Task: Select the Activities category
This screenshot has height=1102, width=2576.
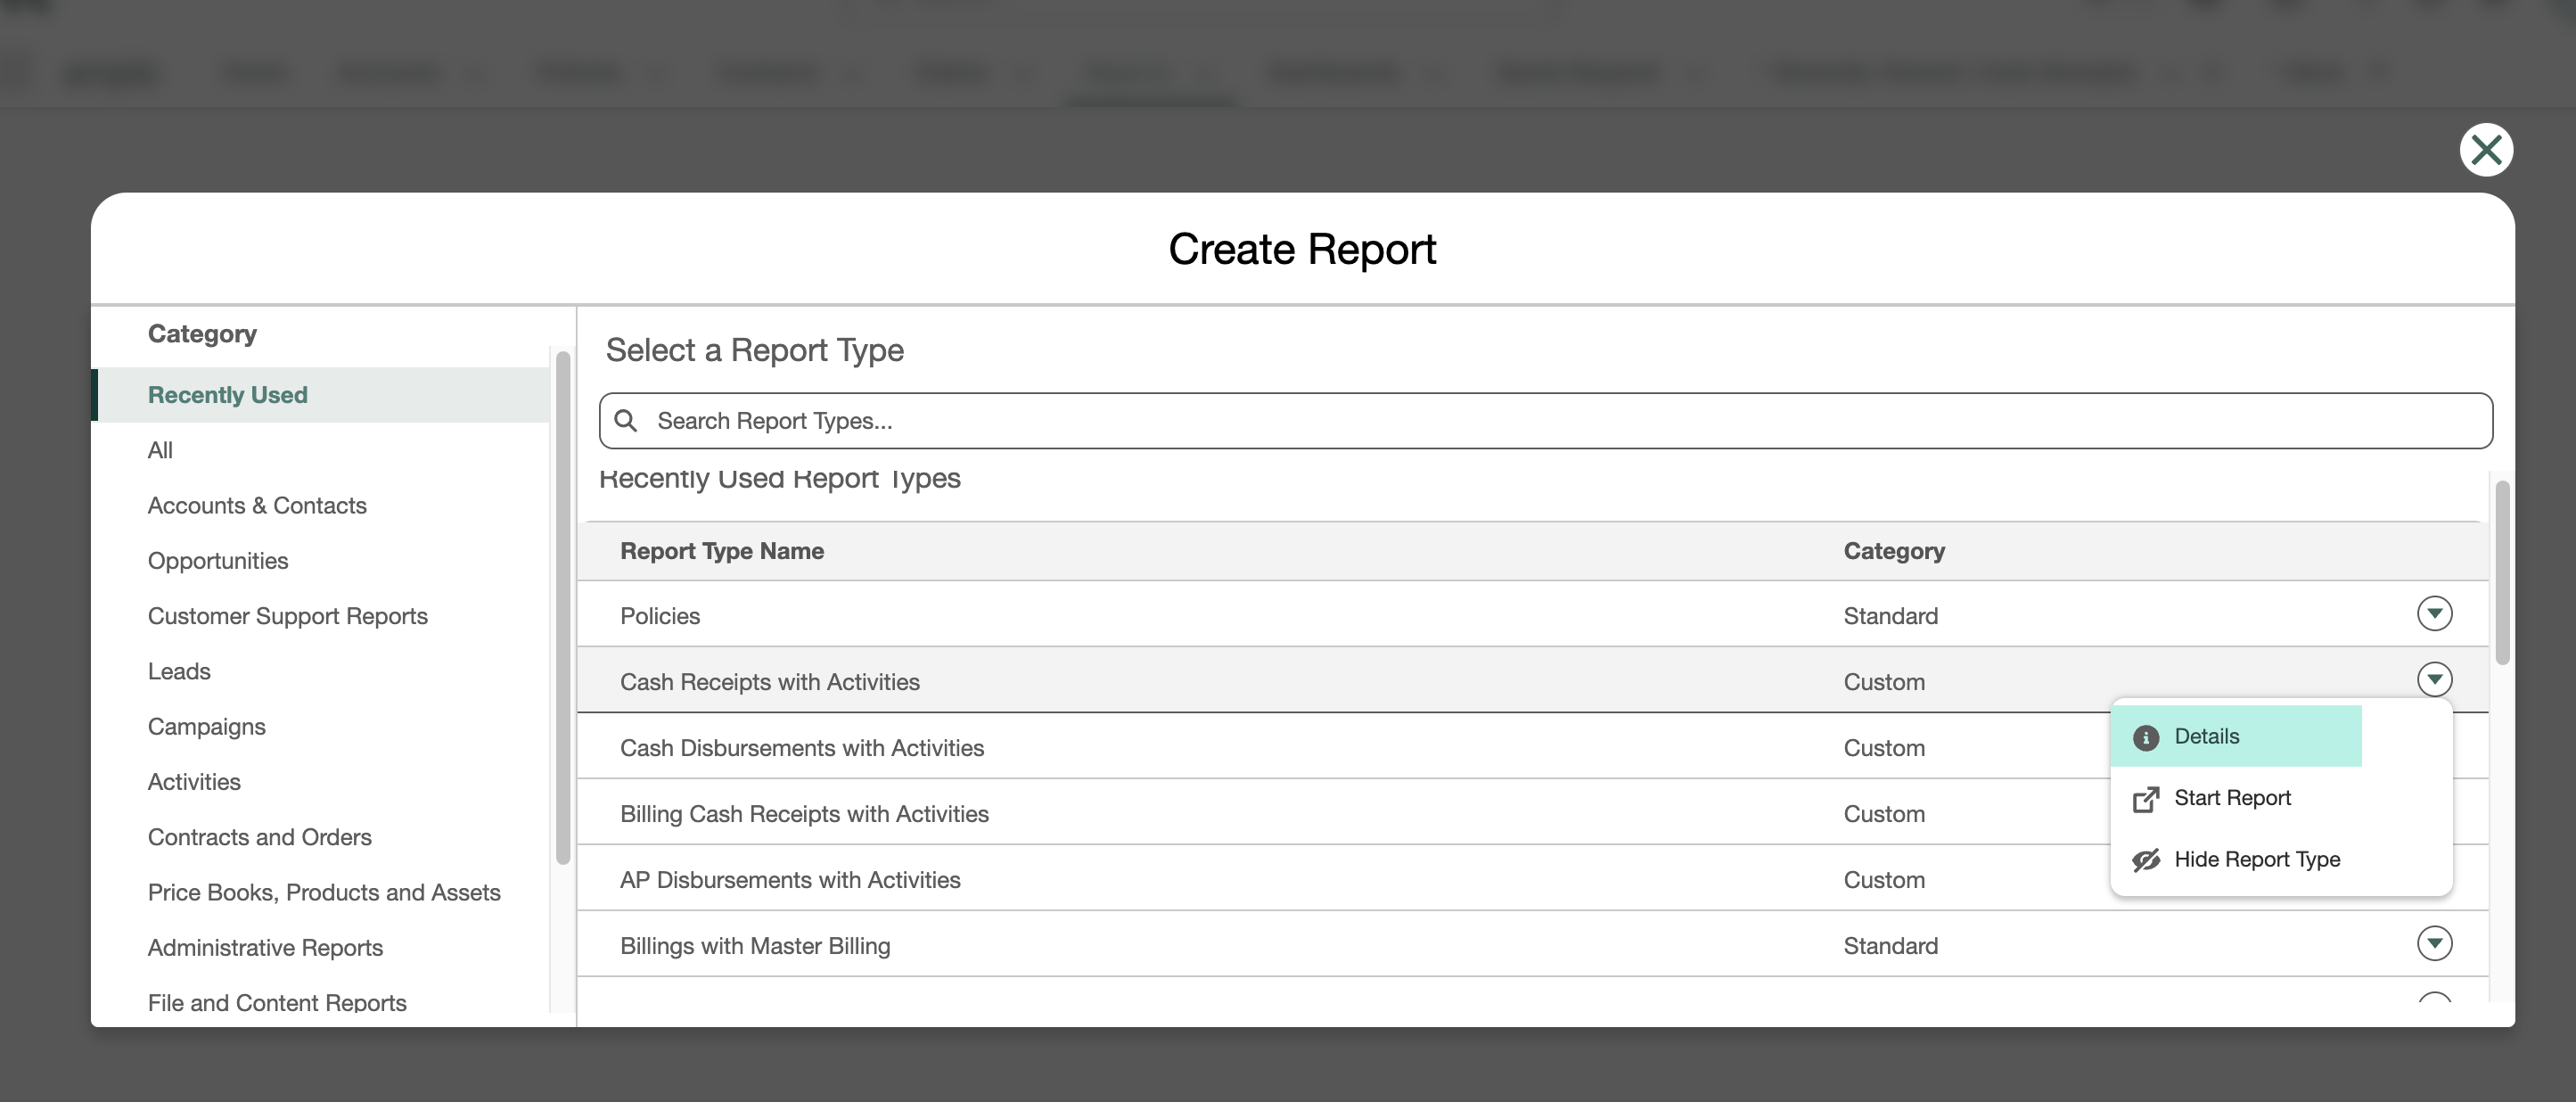Action: (x=321, y=782)
